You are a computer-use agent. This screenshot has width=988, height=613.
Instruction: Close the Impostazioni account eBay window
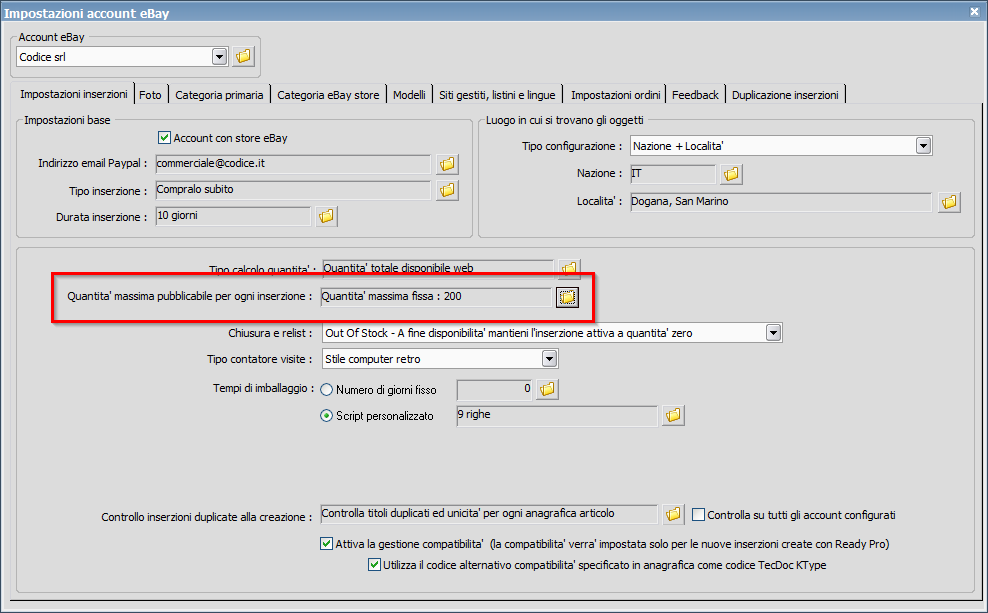pyautogui.click(x=974, y=11)
